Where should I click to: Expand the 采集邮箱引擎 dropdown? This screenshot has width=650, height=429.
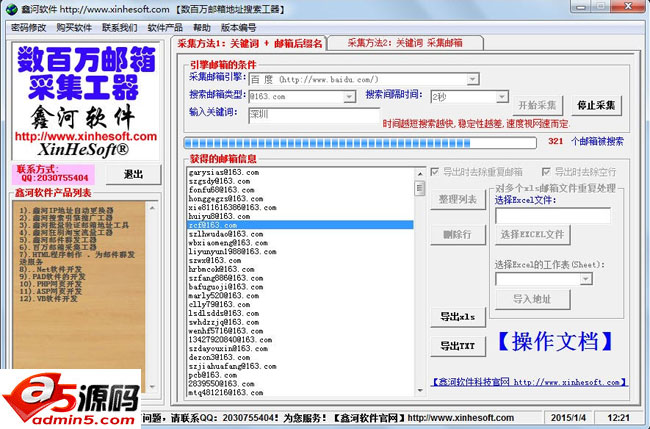point(473,79)
